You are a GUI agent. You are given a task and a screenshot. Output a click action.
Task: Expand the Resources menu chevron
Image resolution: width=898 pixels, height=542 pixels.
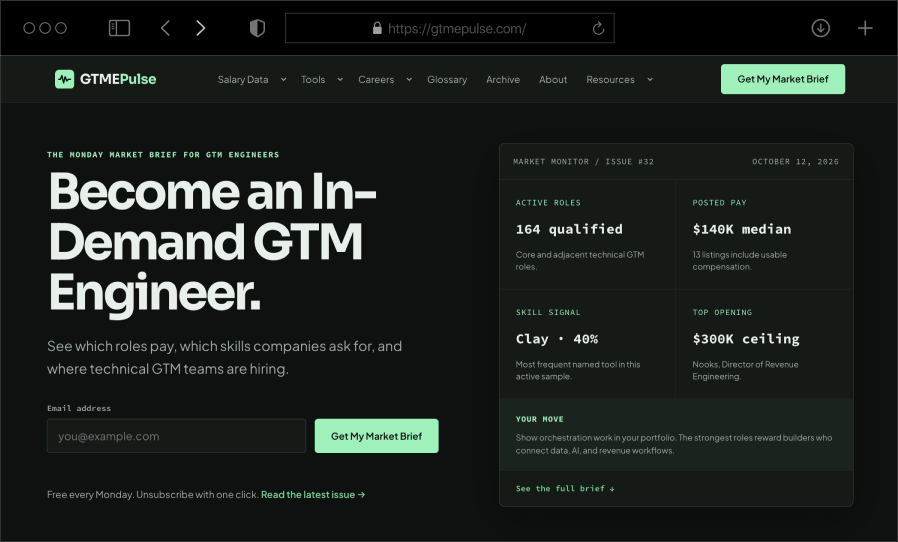pyautogui.click(x=649, y=80)
